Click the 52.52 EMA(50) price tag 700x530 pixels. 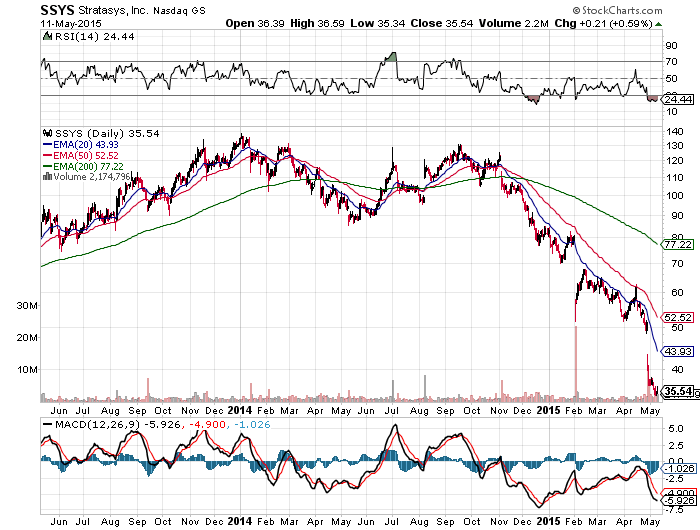click(x=678, y=317)
